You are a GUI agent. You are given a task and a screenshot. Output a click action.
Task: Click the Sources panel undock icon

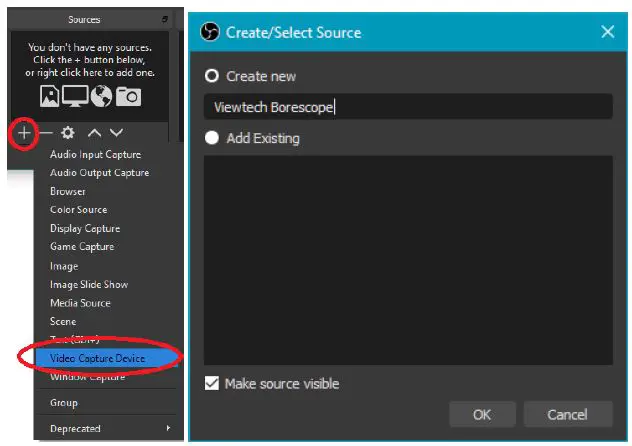[164, 19]
